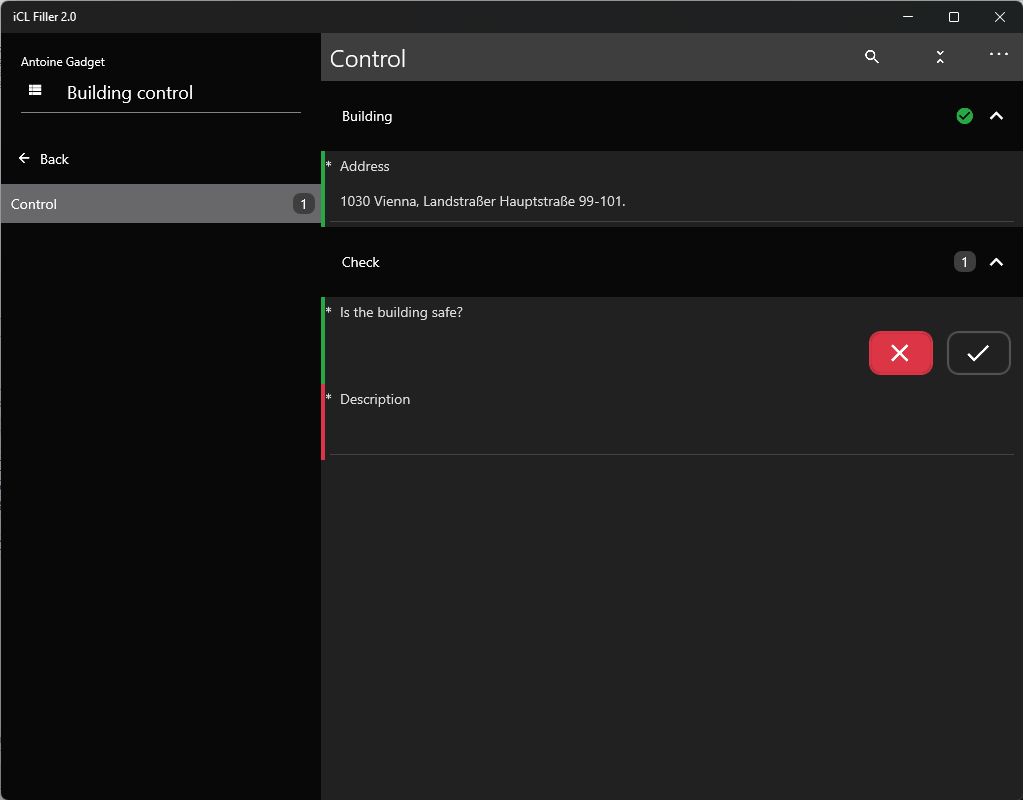Click the count badge in Check header

pyautogui.click(x=964, y=262)
